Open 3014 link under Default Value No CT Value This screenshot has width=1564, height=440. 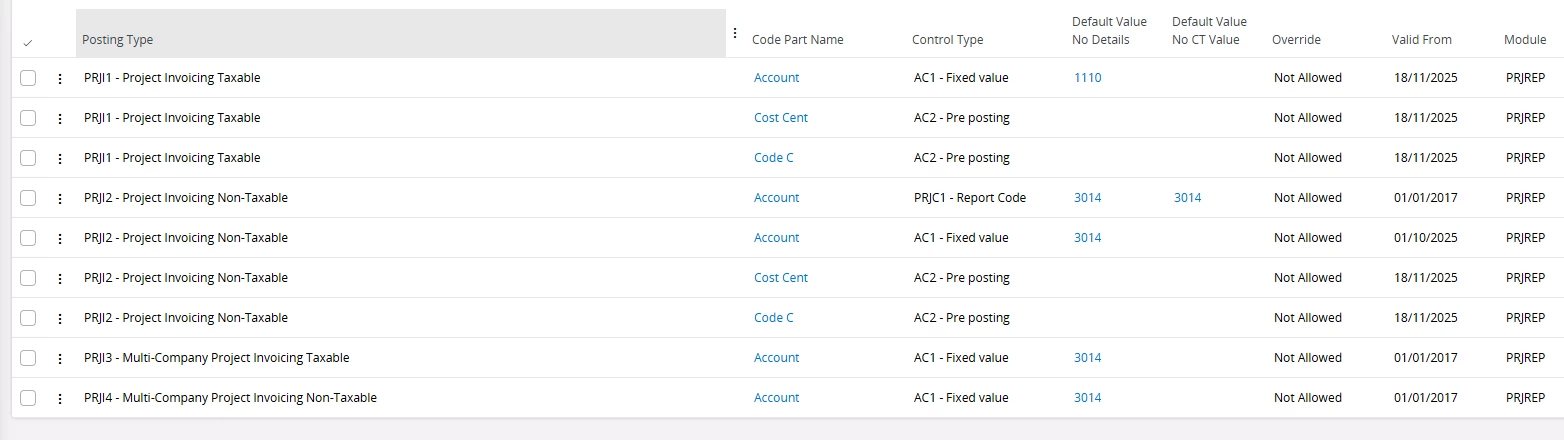(x=1187, y=198)
